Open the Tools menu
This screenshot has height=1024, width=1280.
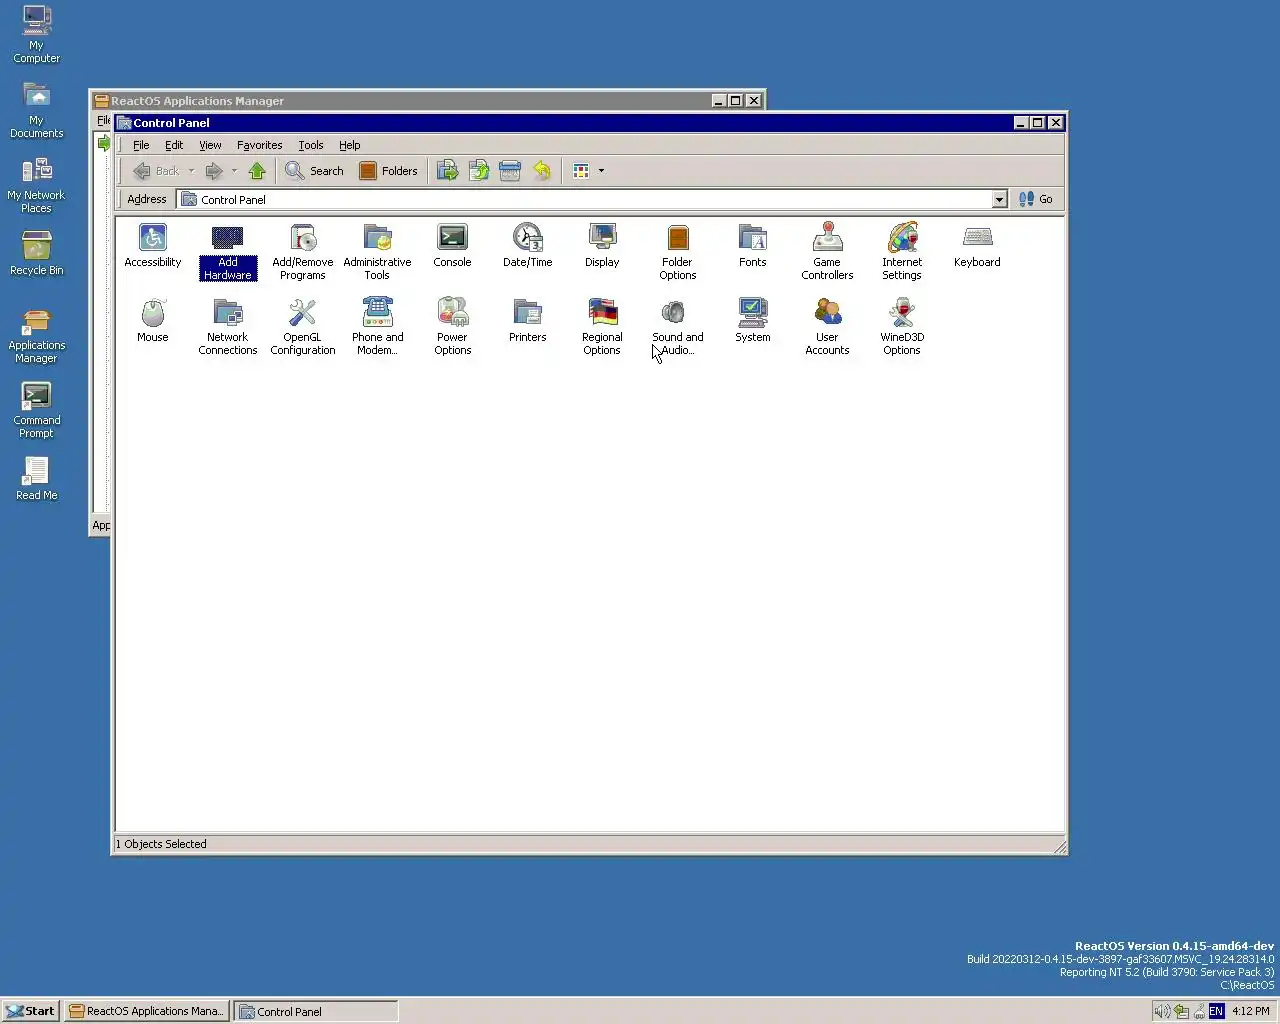point(311,145)
